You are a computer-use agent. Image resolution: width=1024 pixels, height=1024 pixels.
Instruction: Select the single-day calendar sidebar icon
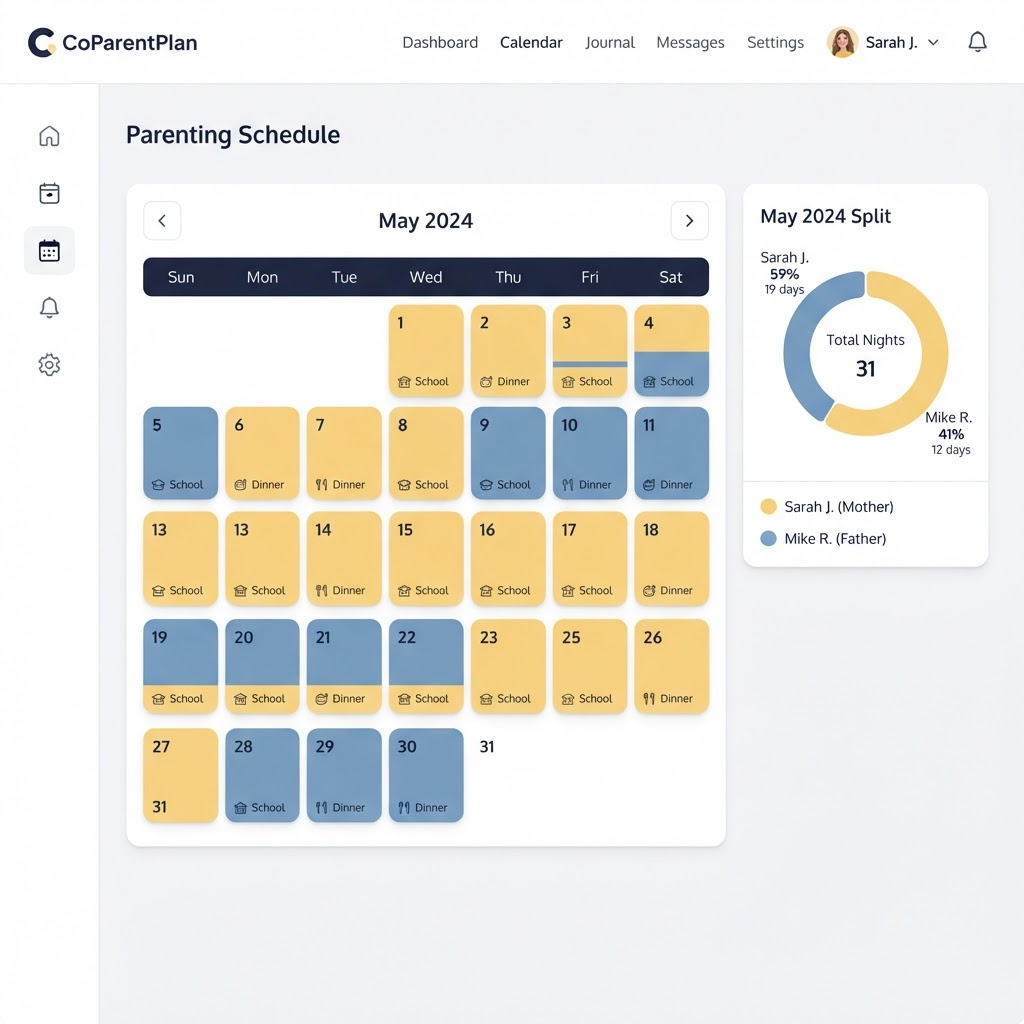tap(49, 193)
